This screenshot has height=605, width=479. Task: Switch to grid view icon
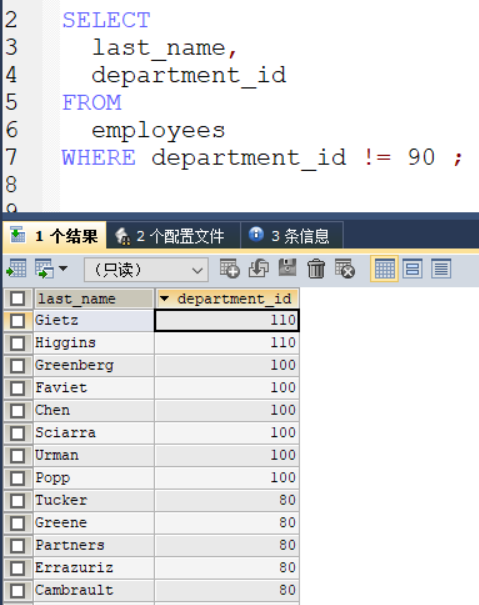(384, 269)
